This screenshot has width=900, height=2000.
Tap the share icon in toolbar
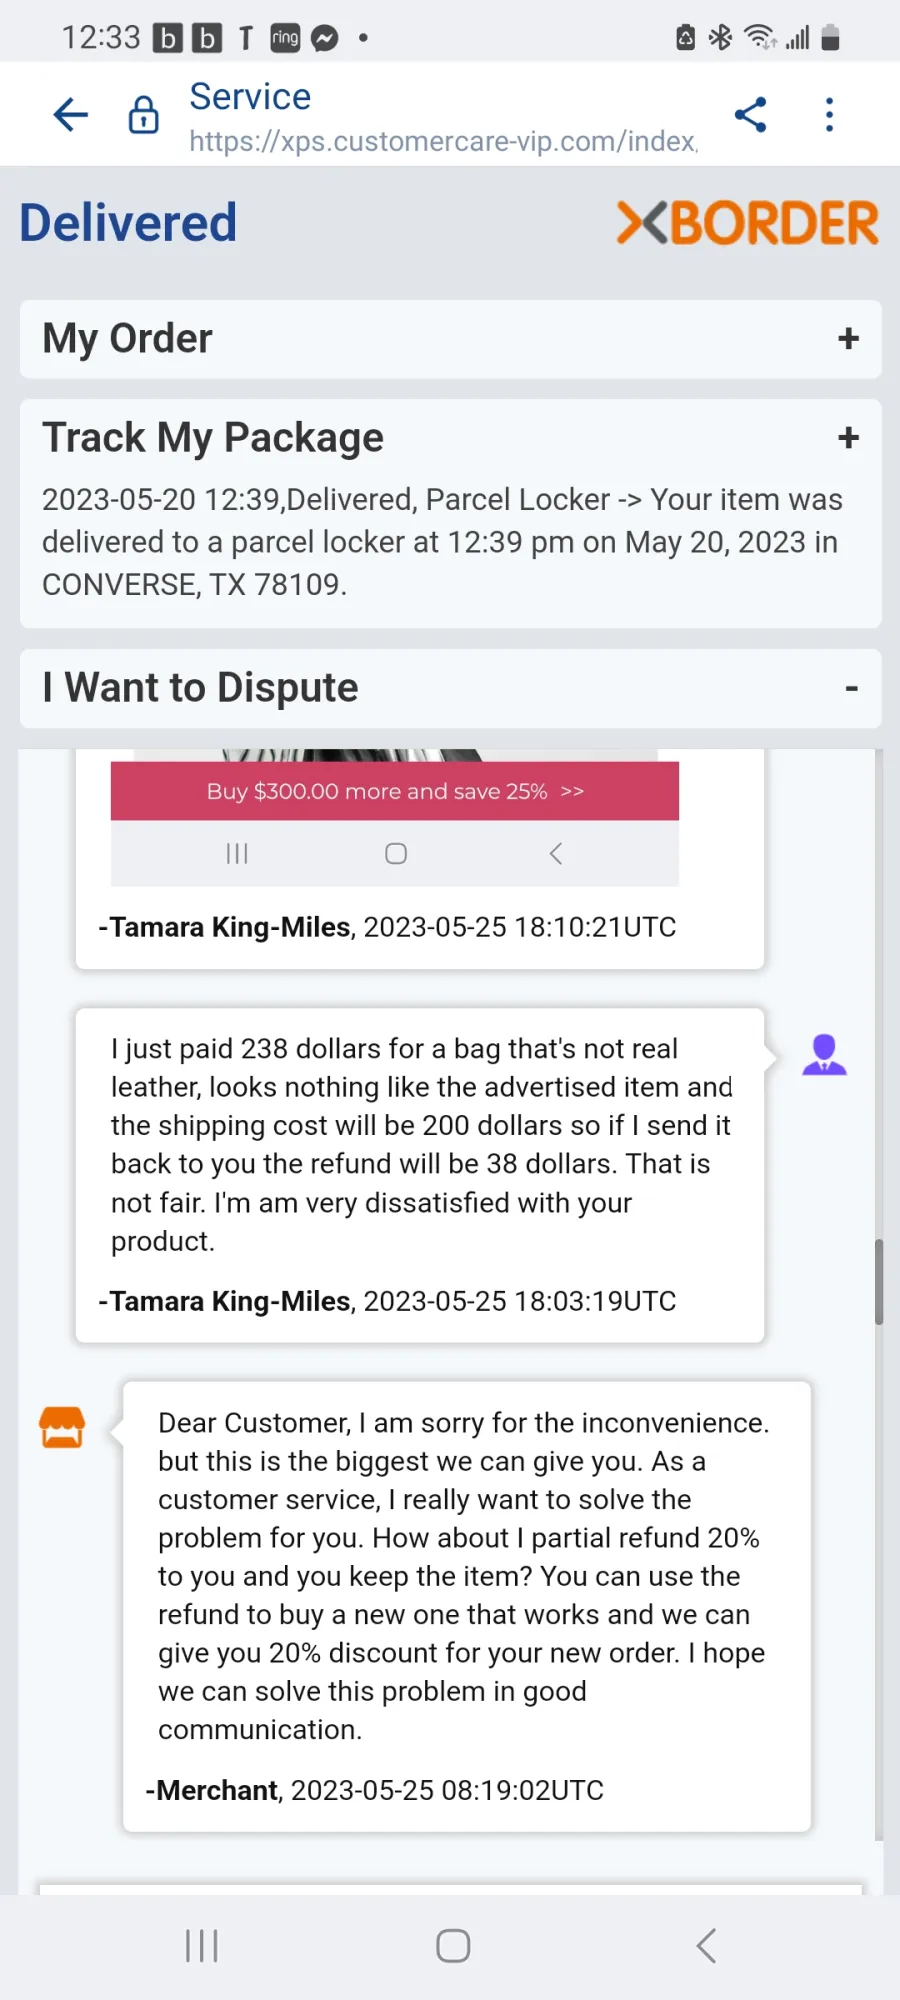click(x=750, y=115)
